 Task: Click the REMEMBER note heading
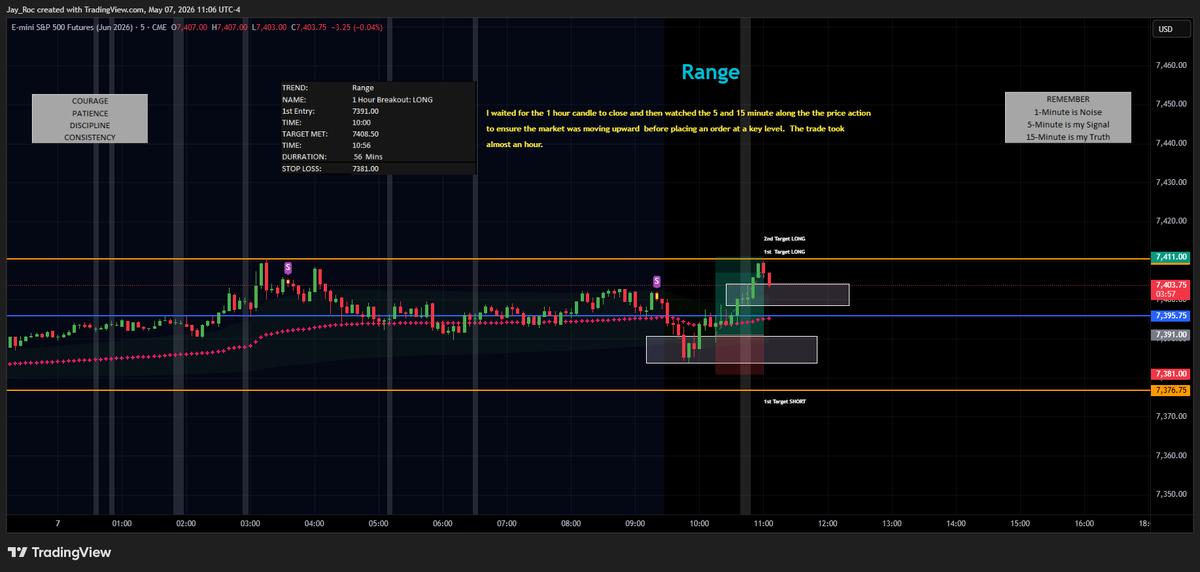click(x=1068, y=100)
